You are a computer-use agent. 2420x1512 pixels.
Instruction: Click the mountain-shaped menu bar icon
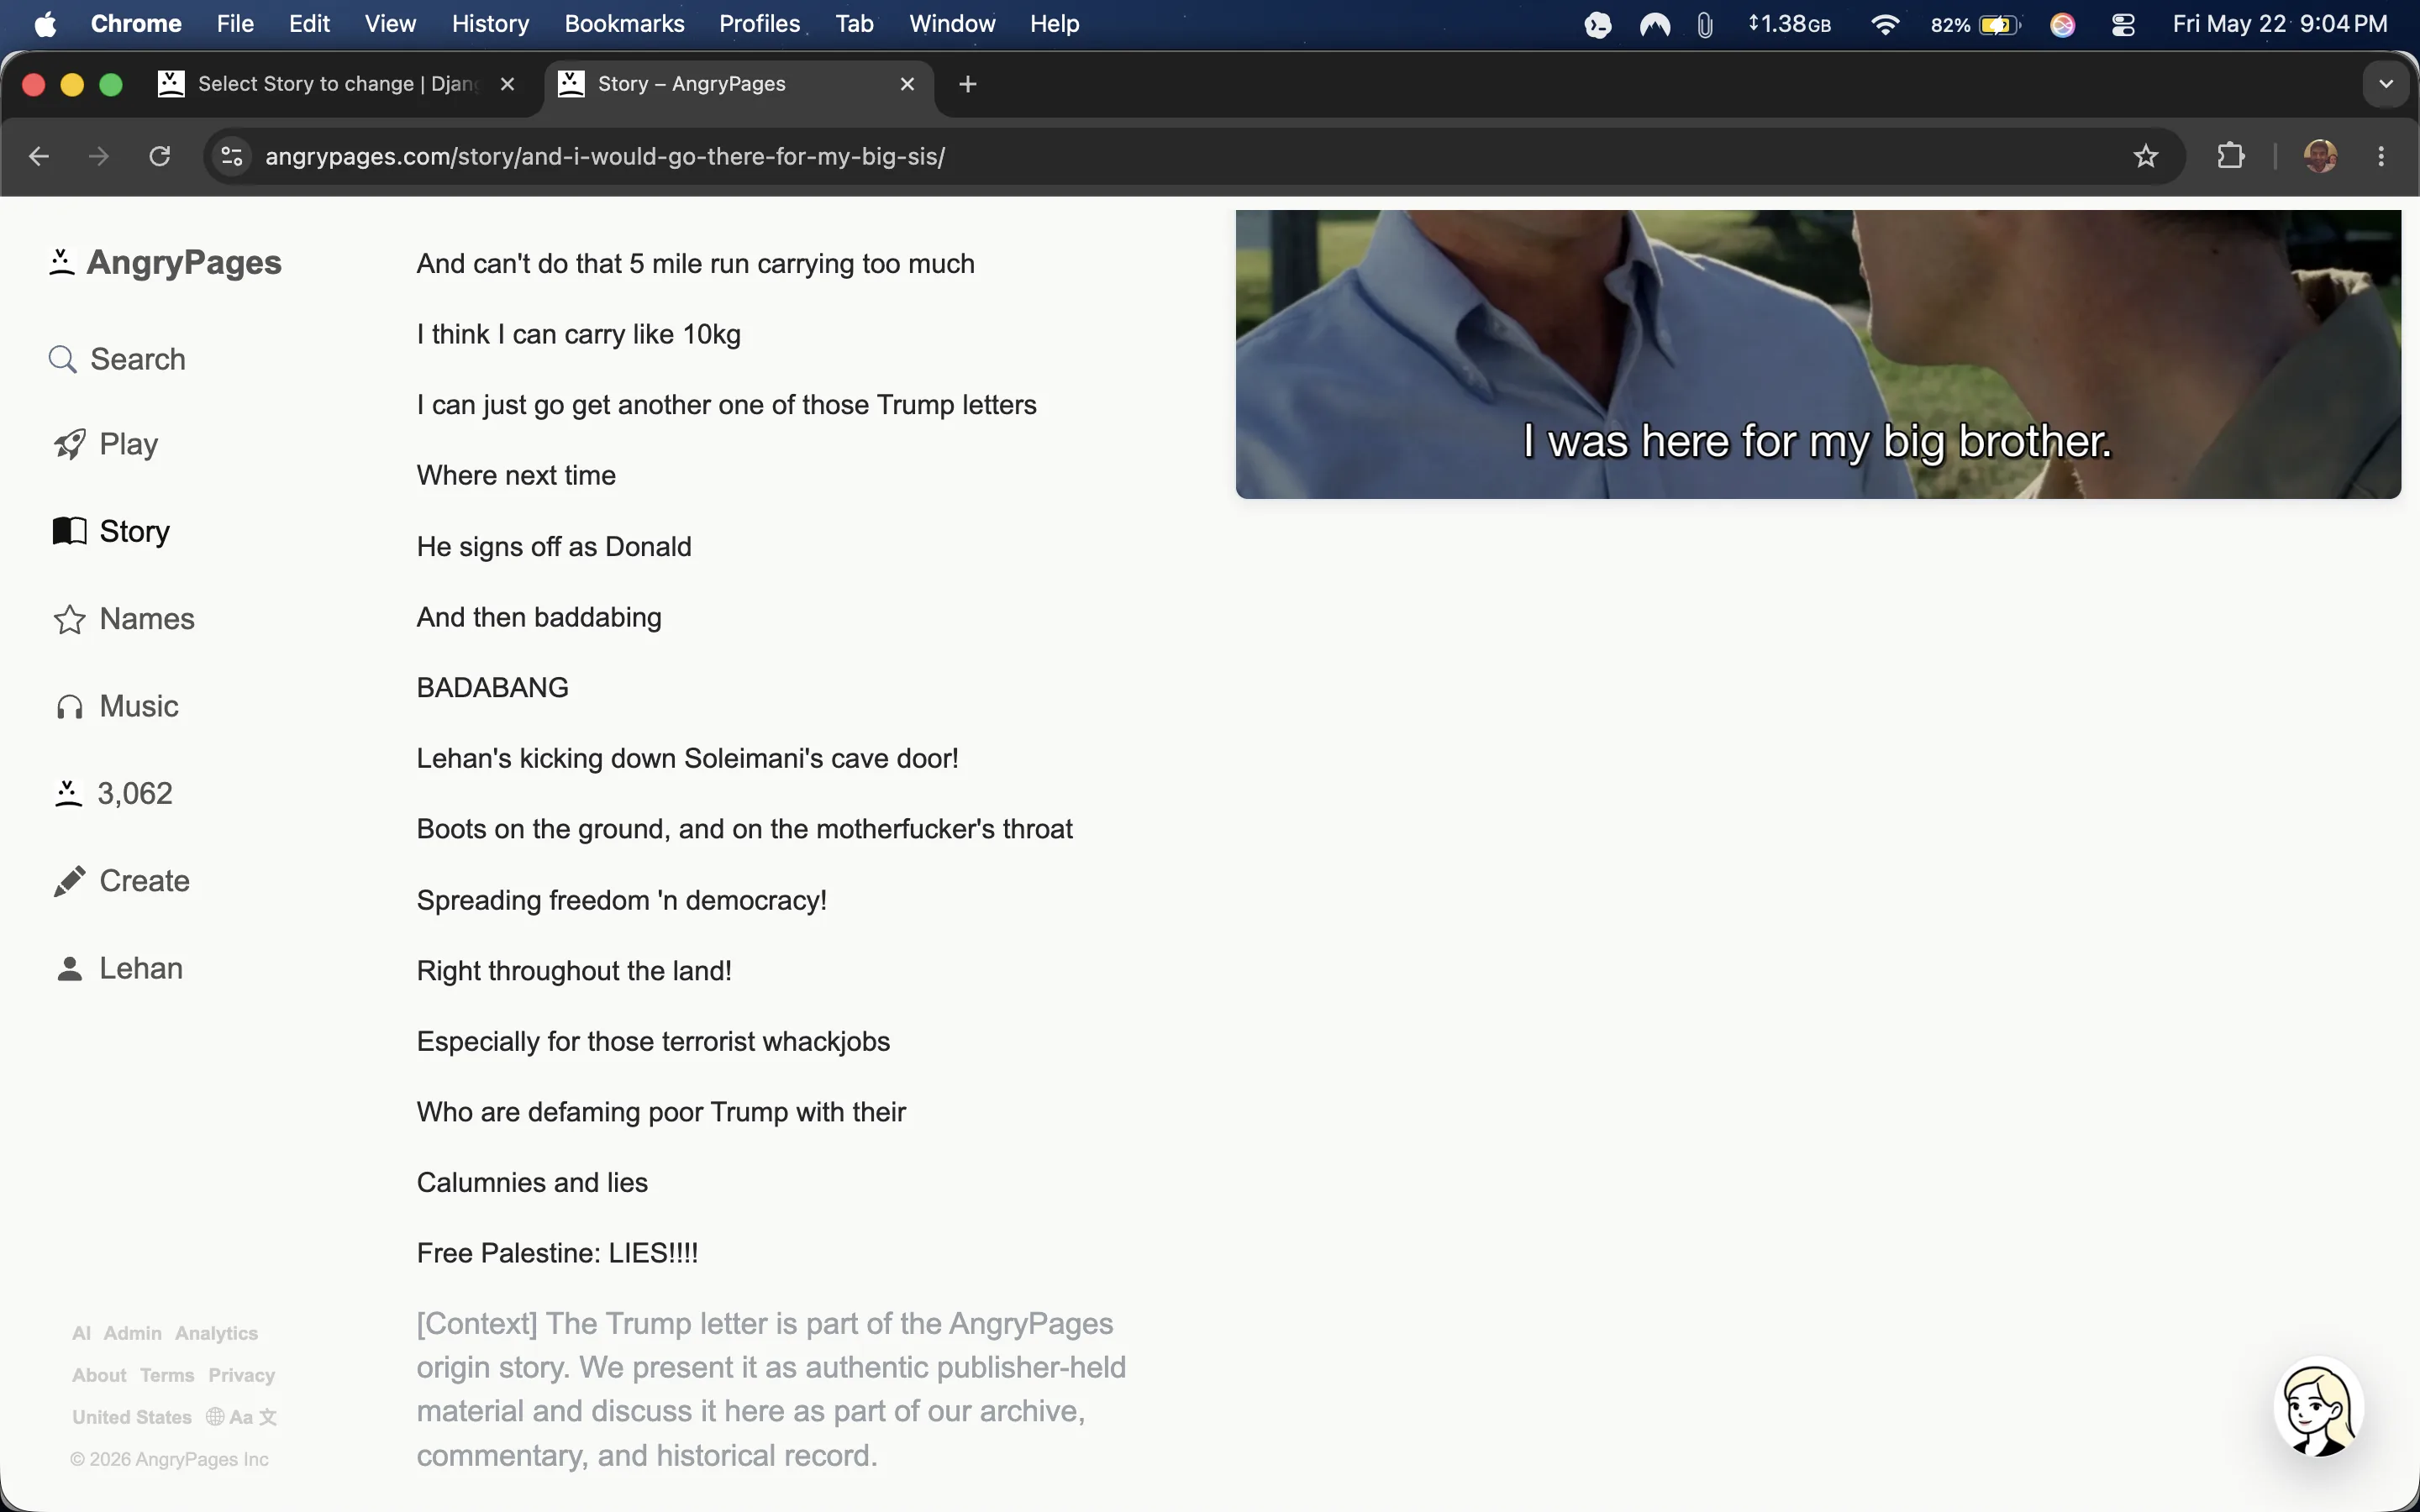(x=1655, y=24)
